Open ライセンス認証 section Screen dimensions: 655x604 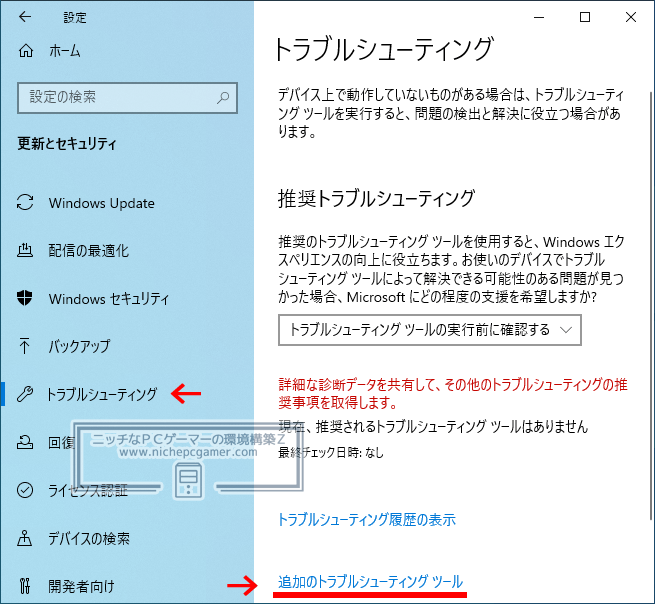click(88, 490)
